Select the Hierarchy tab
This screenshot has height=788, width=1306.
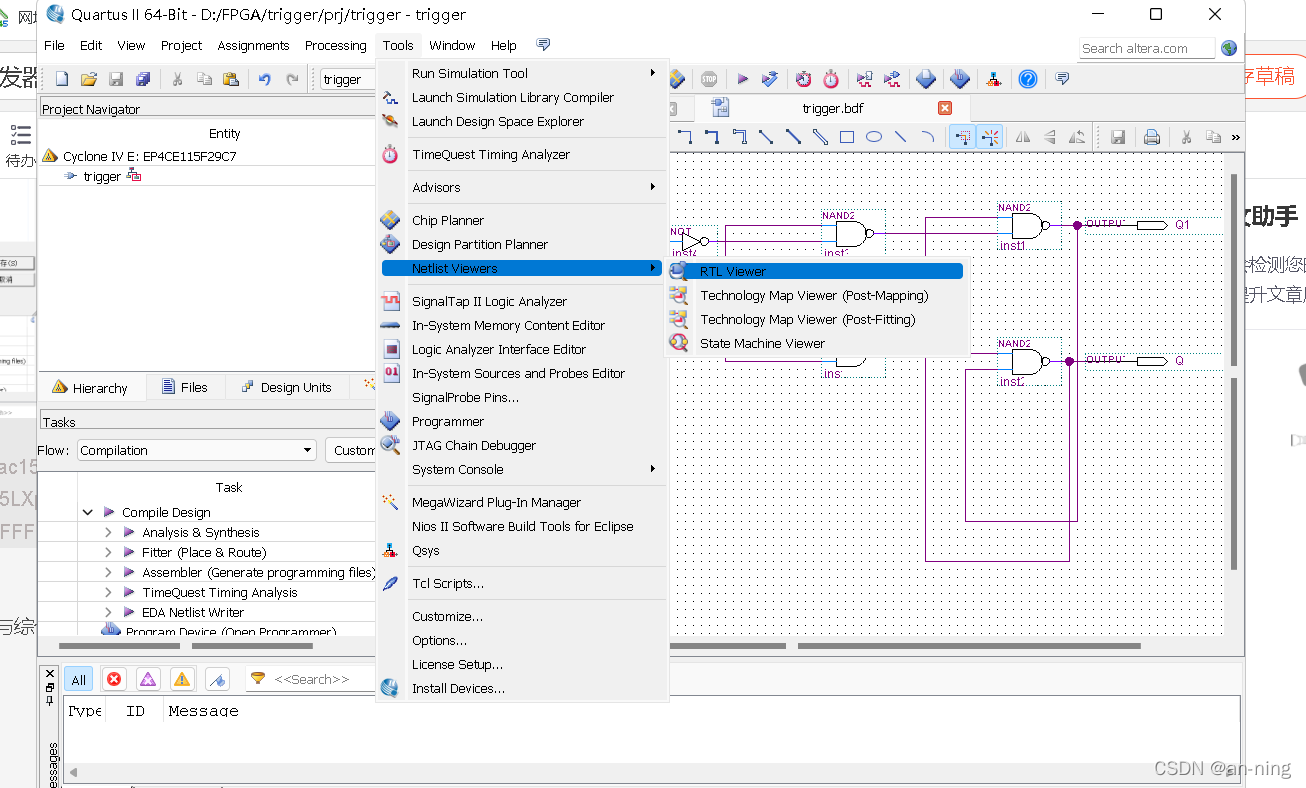tap(90, 387)
